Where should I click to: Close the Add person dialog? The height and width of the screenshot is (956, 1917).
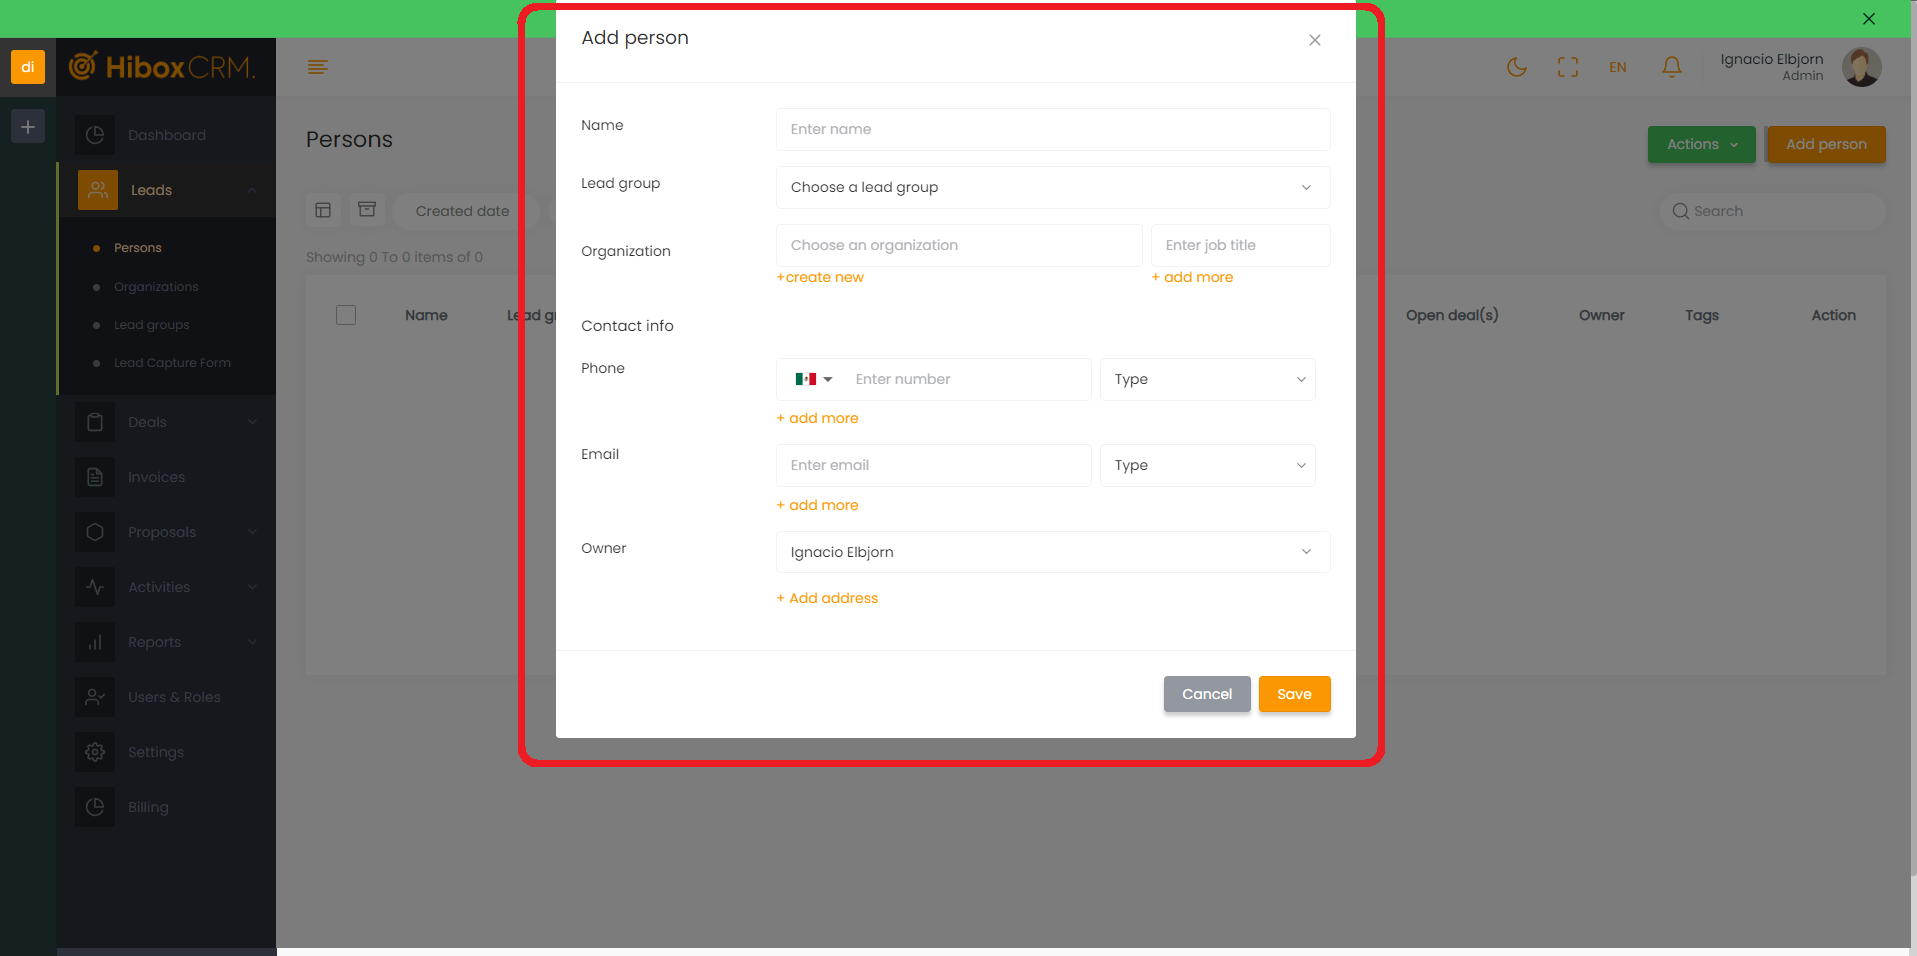pos(1314,40)
